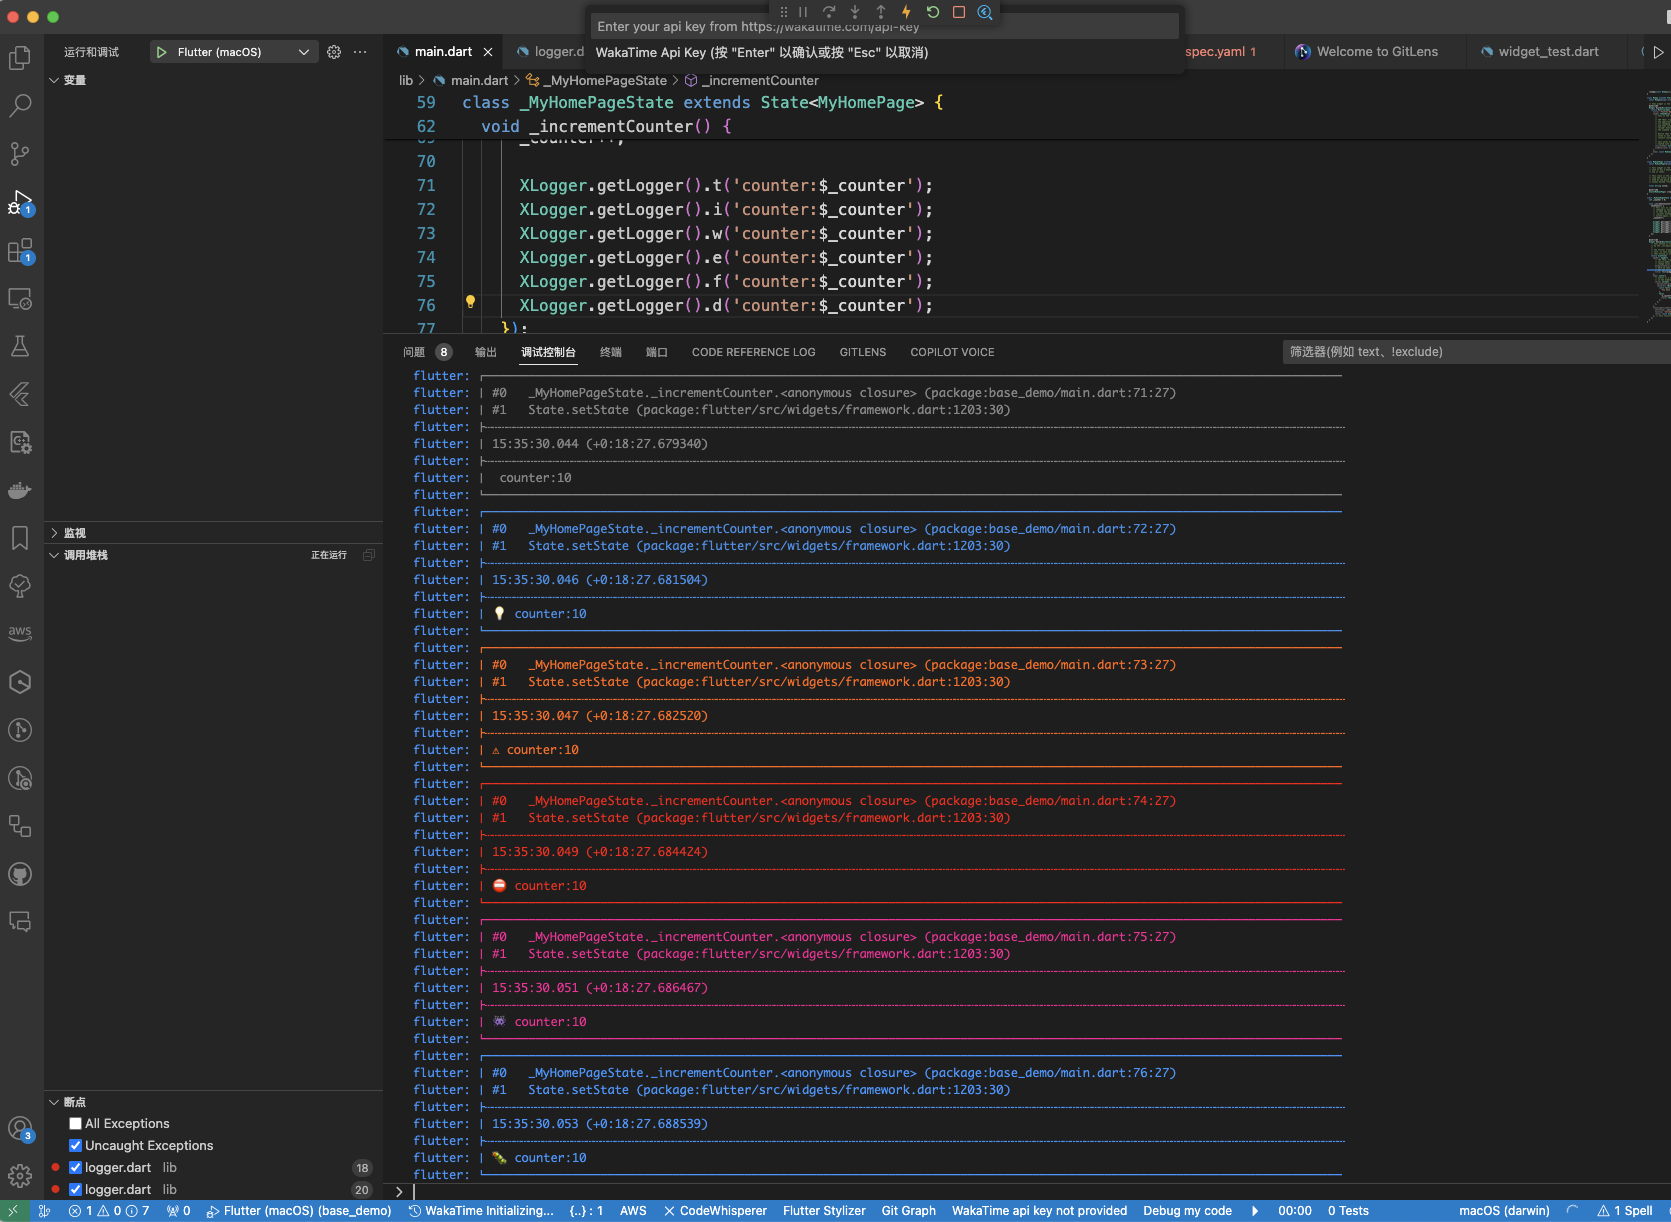Click the editor minimap
The image size is (1671, 1222).
pyautogui.click(x=1658, y=205)
